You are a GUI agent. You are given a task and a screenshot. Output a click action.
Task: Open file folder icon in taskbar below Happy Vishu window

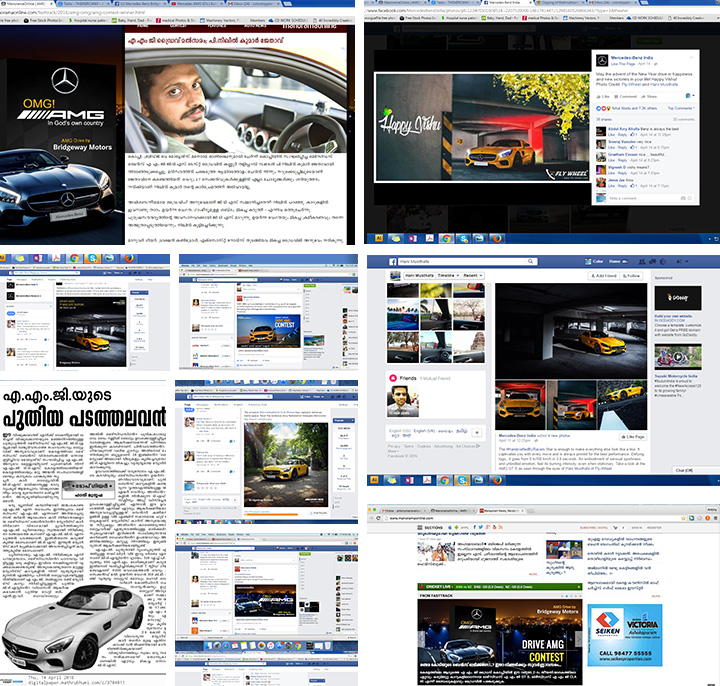pos(395,238)
